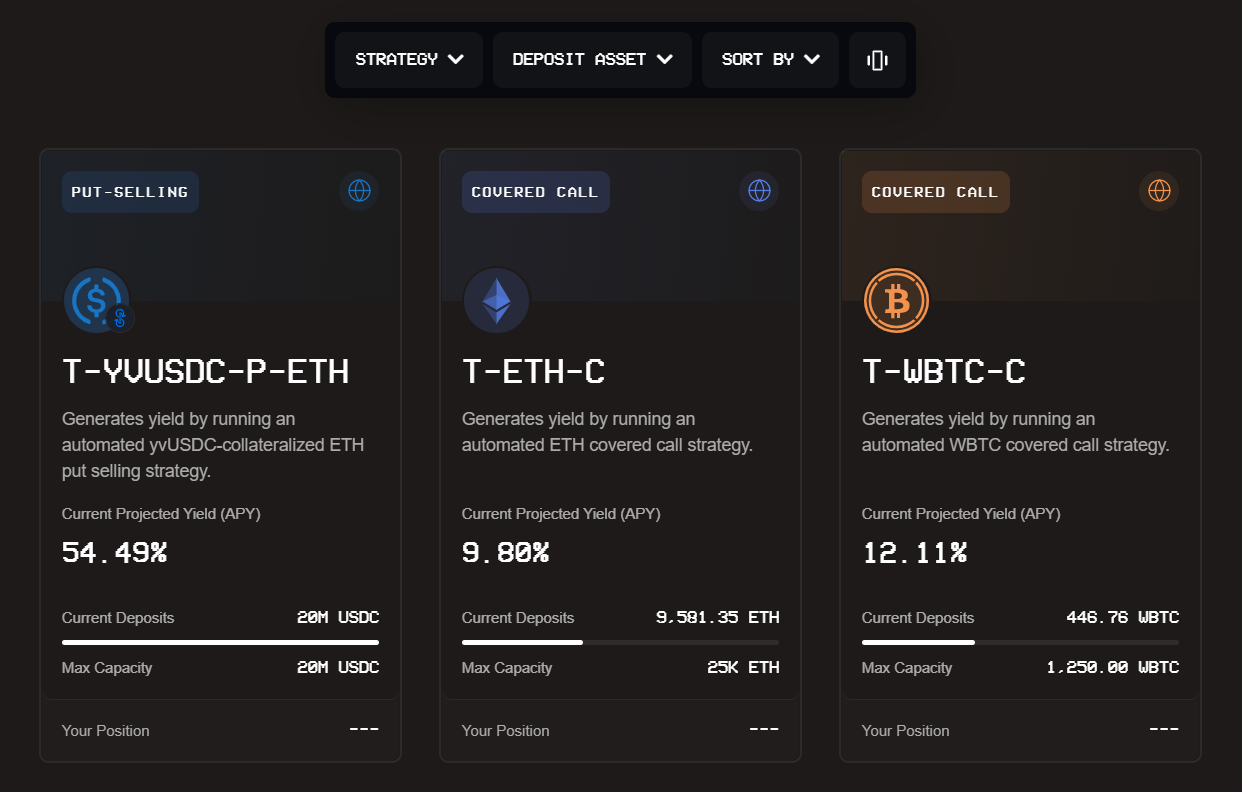Open the Sort By dropdown

[x=770, y=60]
